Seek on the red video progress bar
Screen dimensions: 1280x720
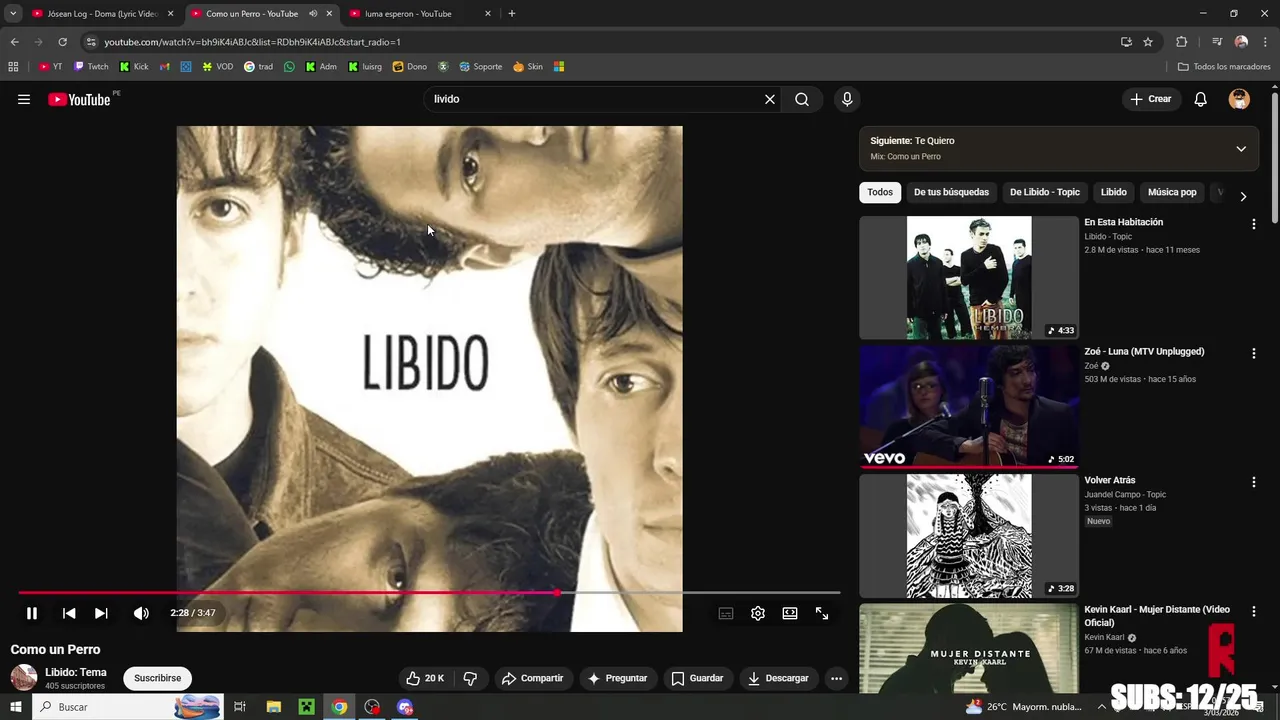(x=429, y=593)
